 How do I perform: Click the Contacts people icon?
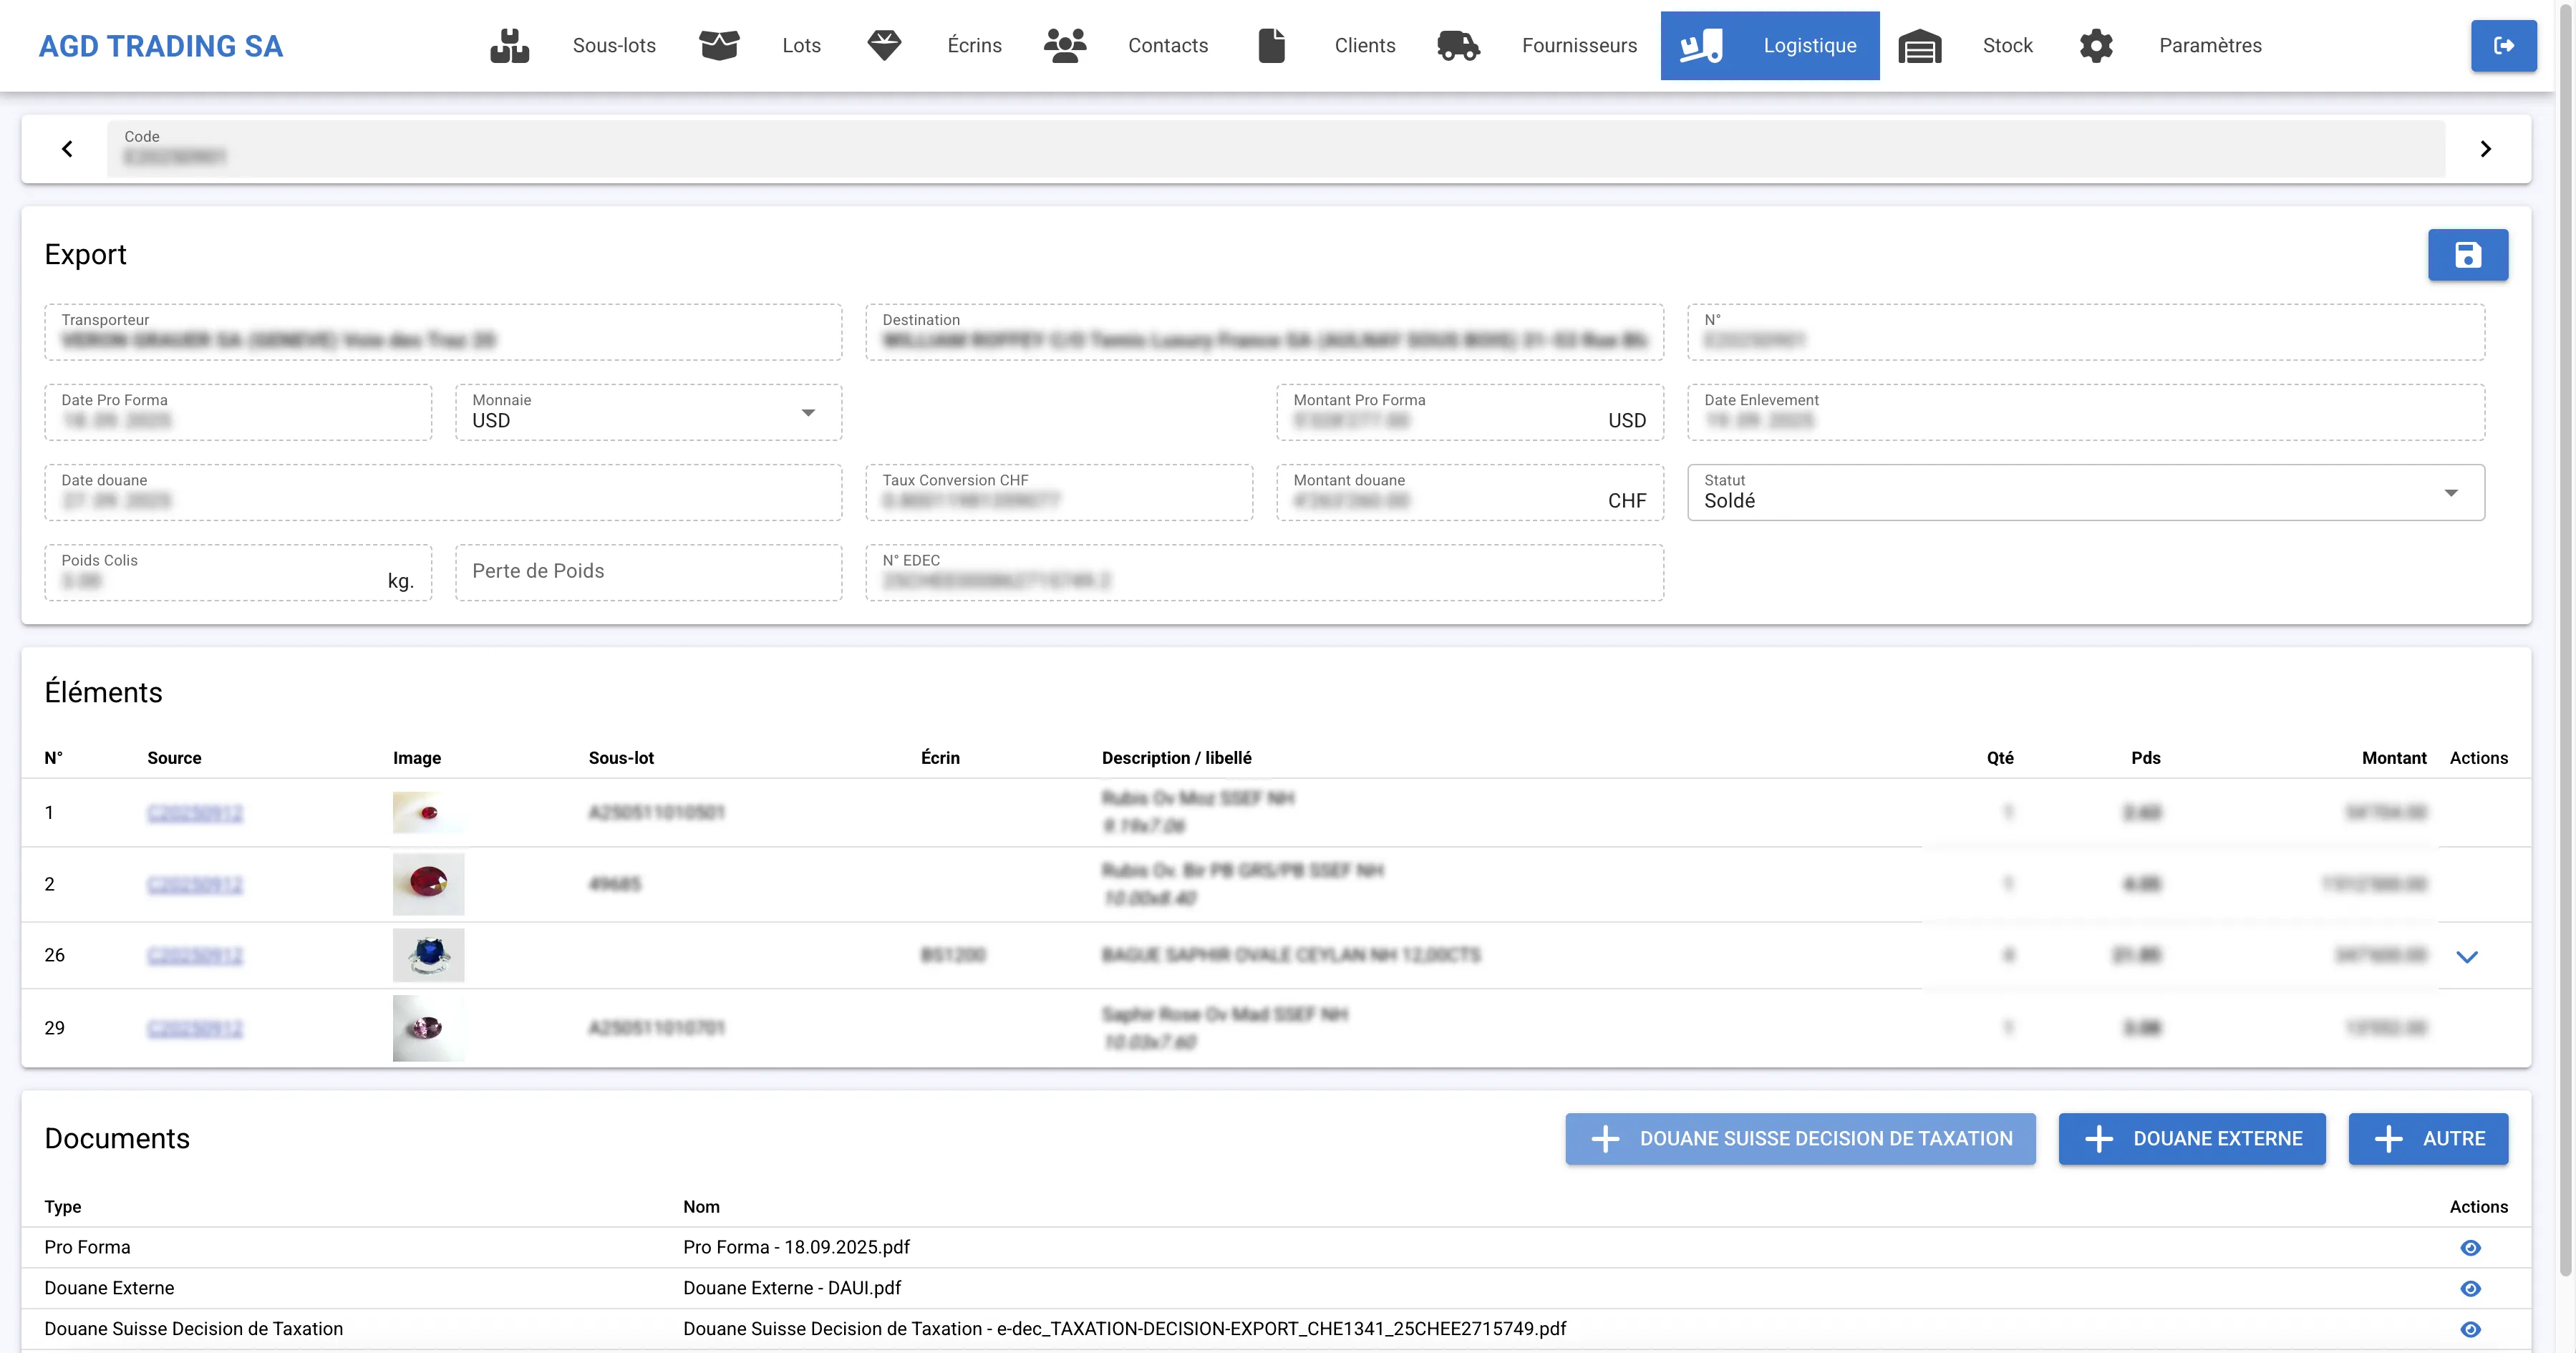pos(1064,46)
